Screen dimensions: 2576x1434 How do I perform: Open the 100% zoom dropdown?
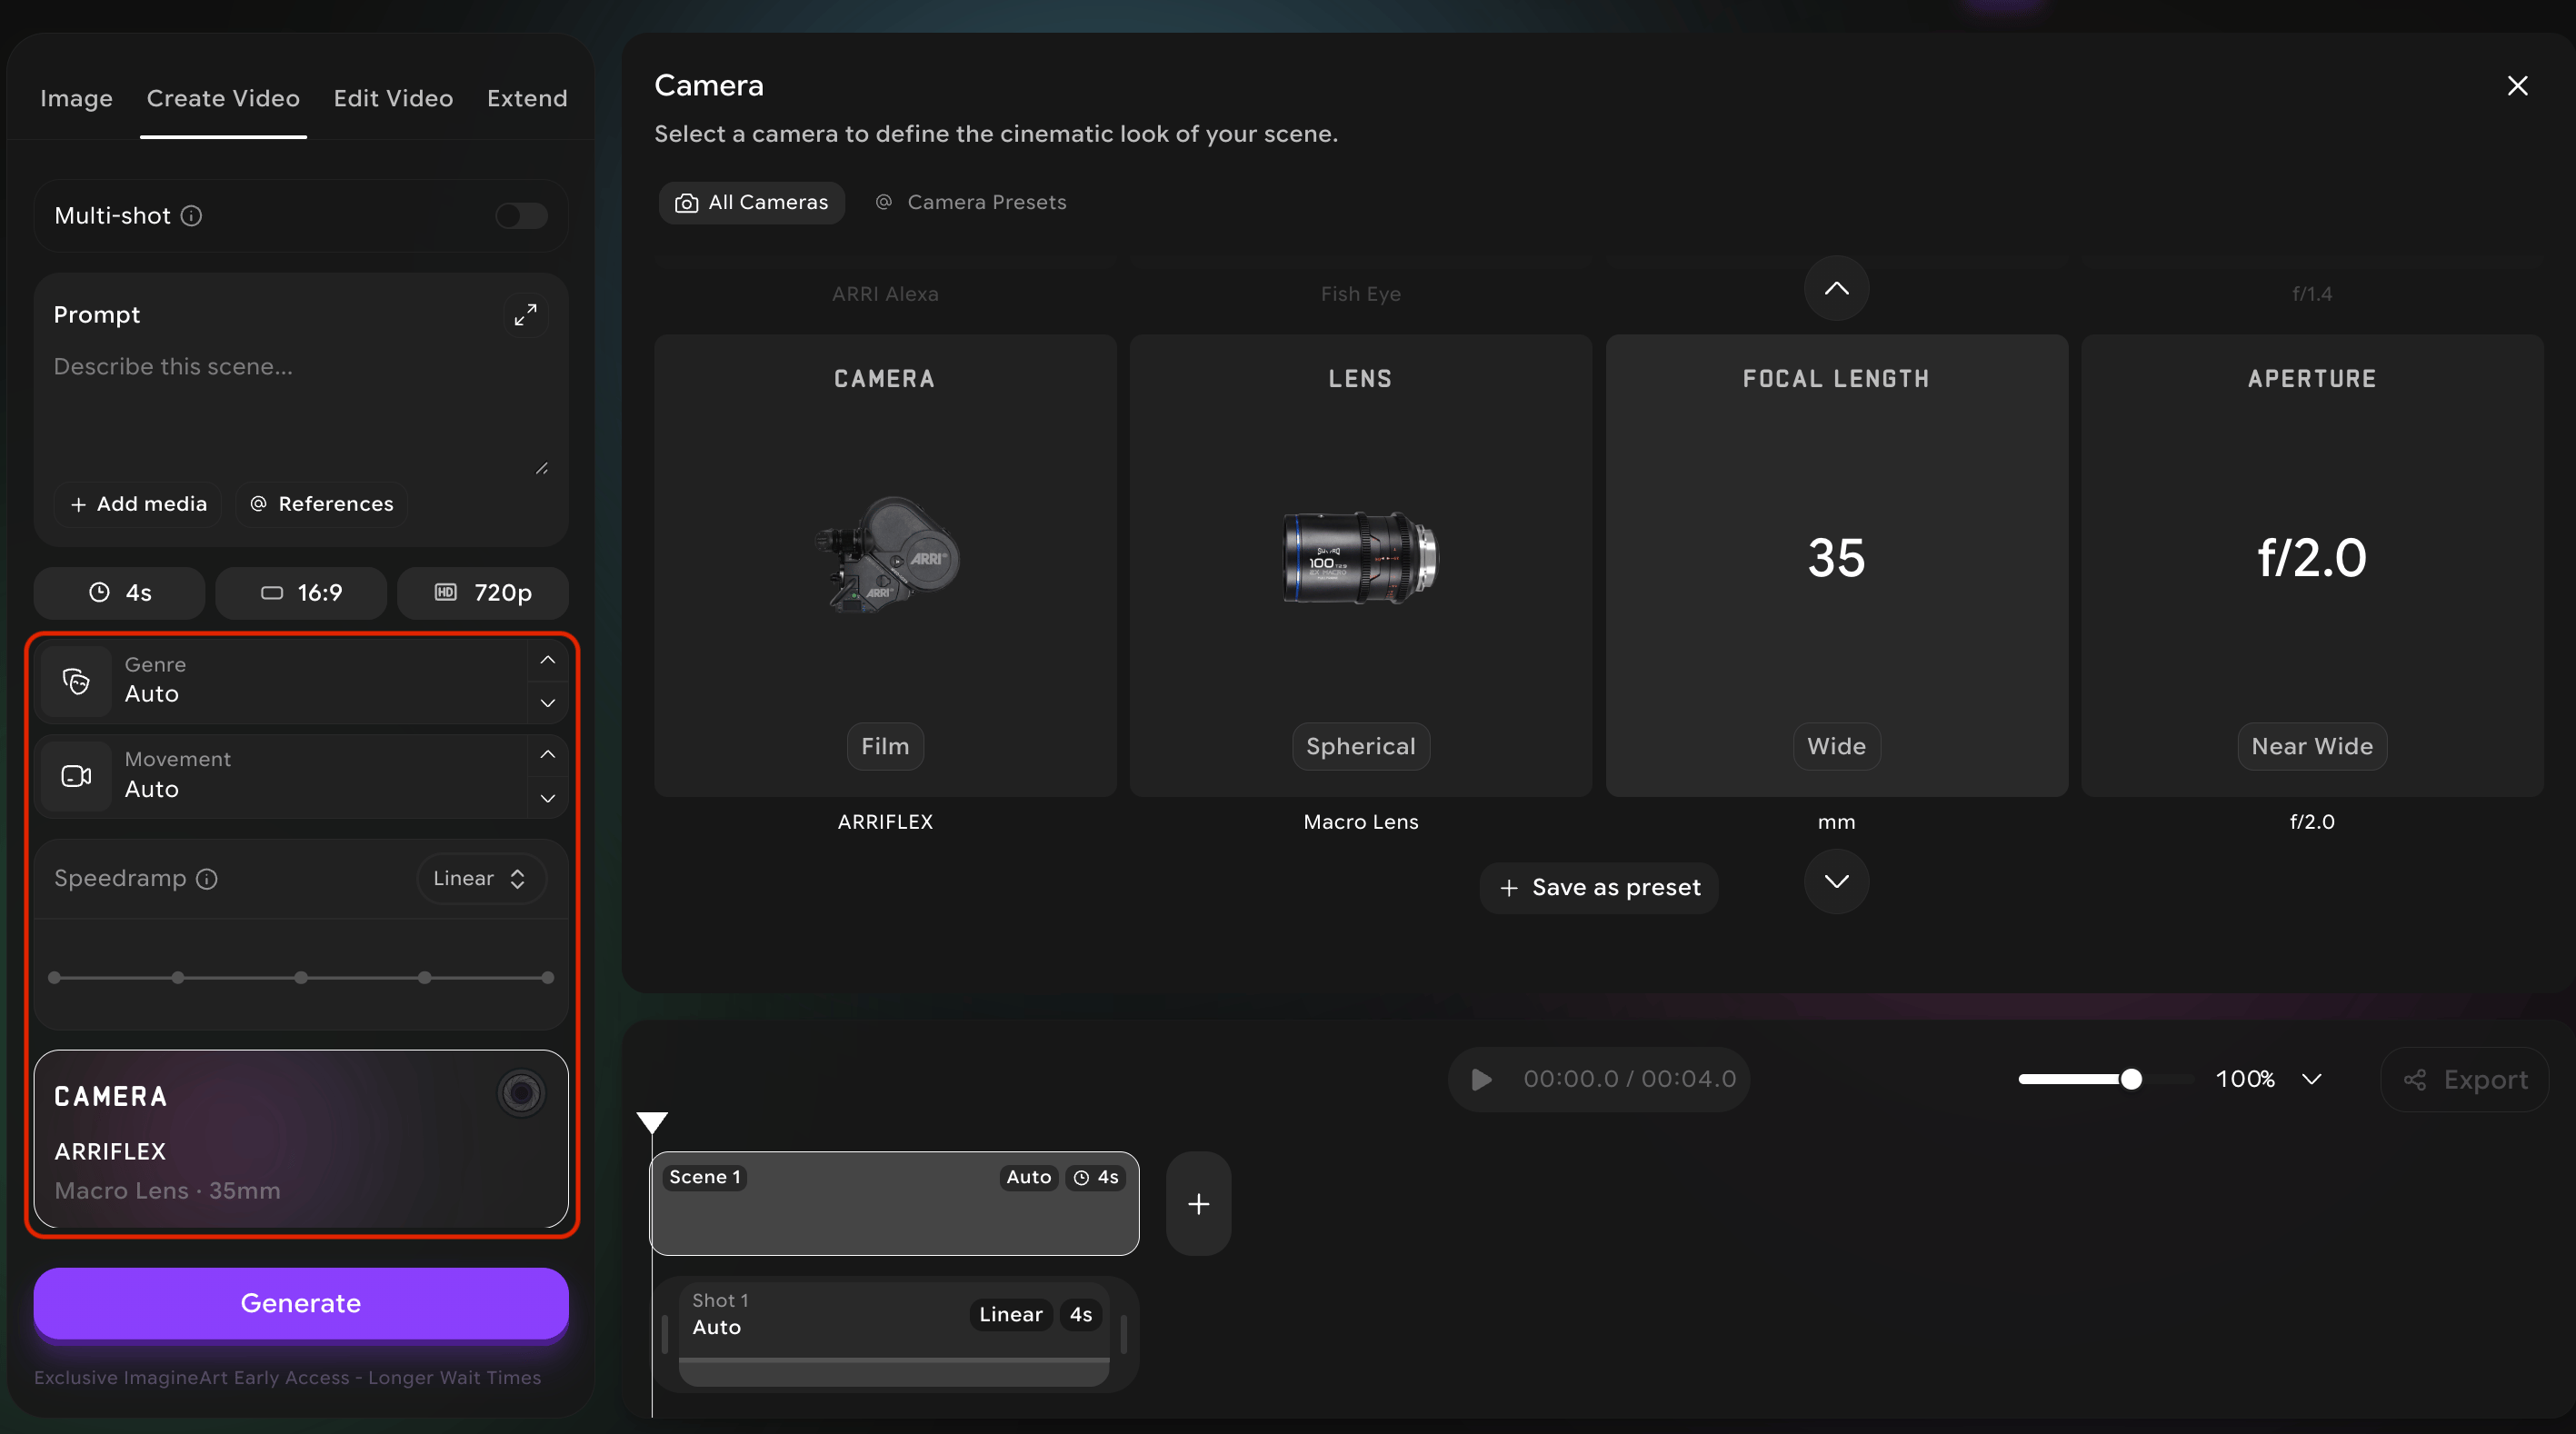(2269, 1079)
